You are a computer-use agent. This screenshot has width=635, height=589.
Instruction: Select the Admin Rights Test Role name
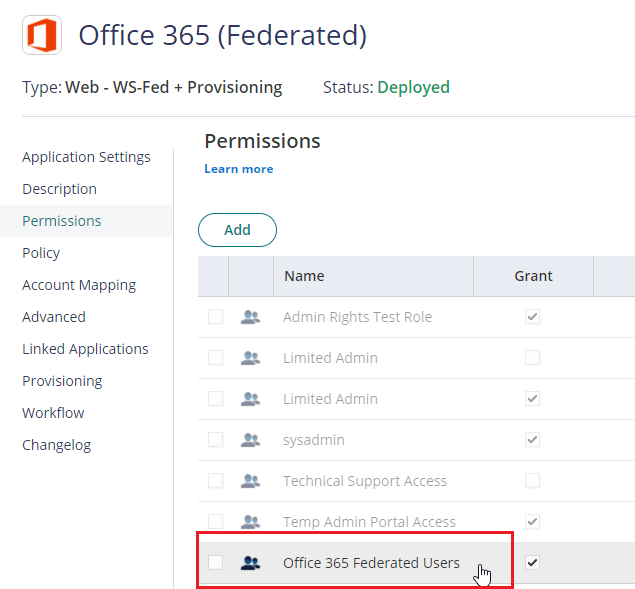click(358, 317)
